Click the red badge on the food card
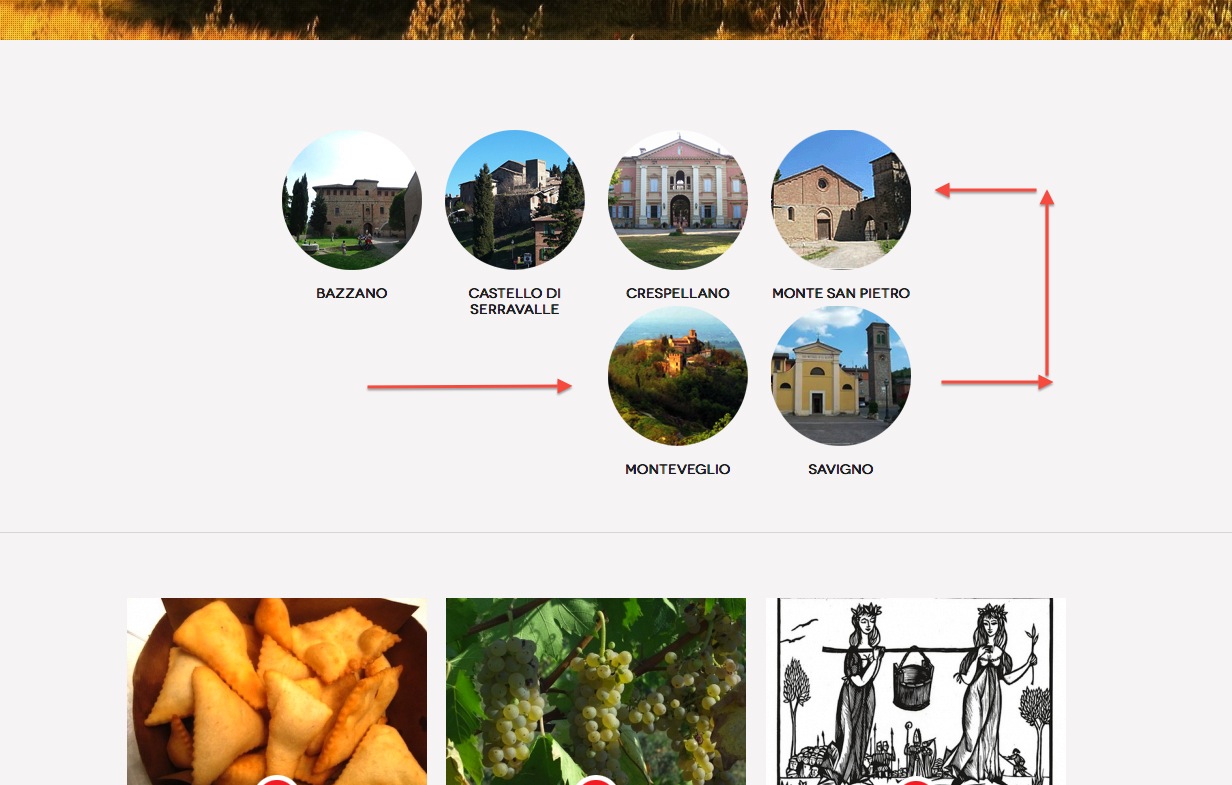Viewport: 1232px width, 785px height. coord(277,780)
